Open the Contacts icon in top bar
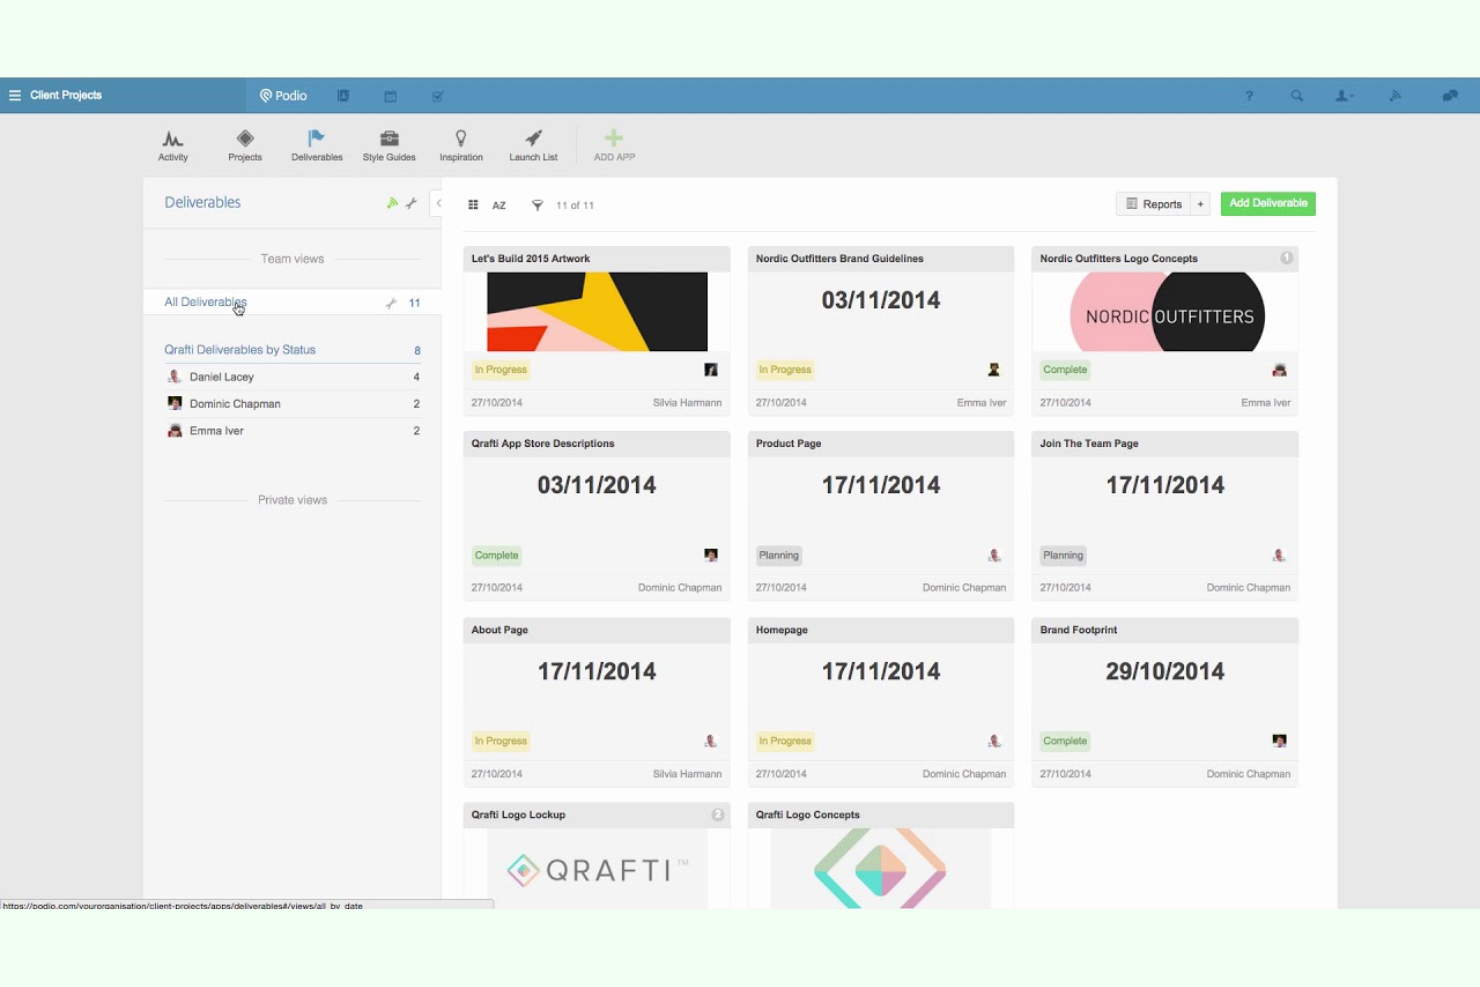Viewport: 1480px width, 987px height. 343,95
